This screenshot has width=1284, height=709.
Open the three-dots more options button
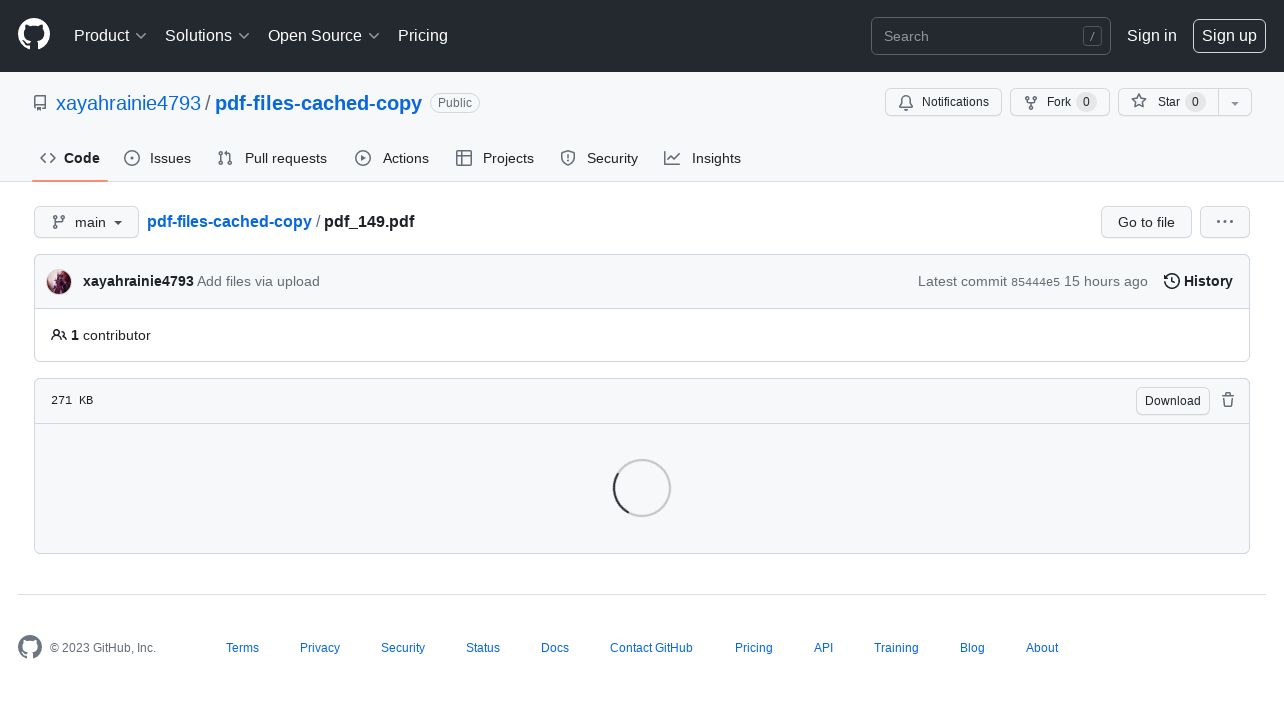pyautogui.click(x=1224, y=222)
